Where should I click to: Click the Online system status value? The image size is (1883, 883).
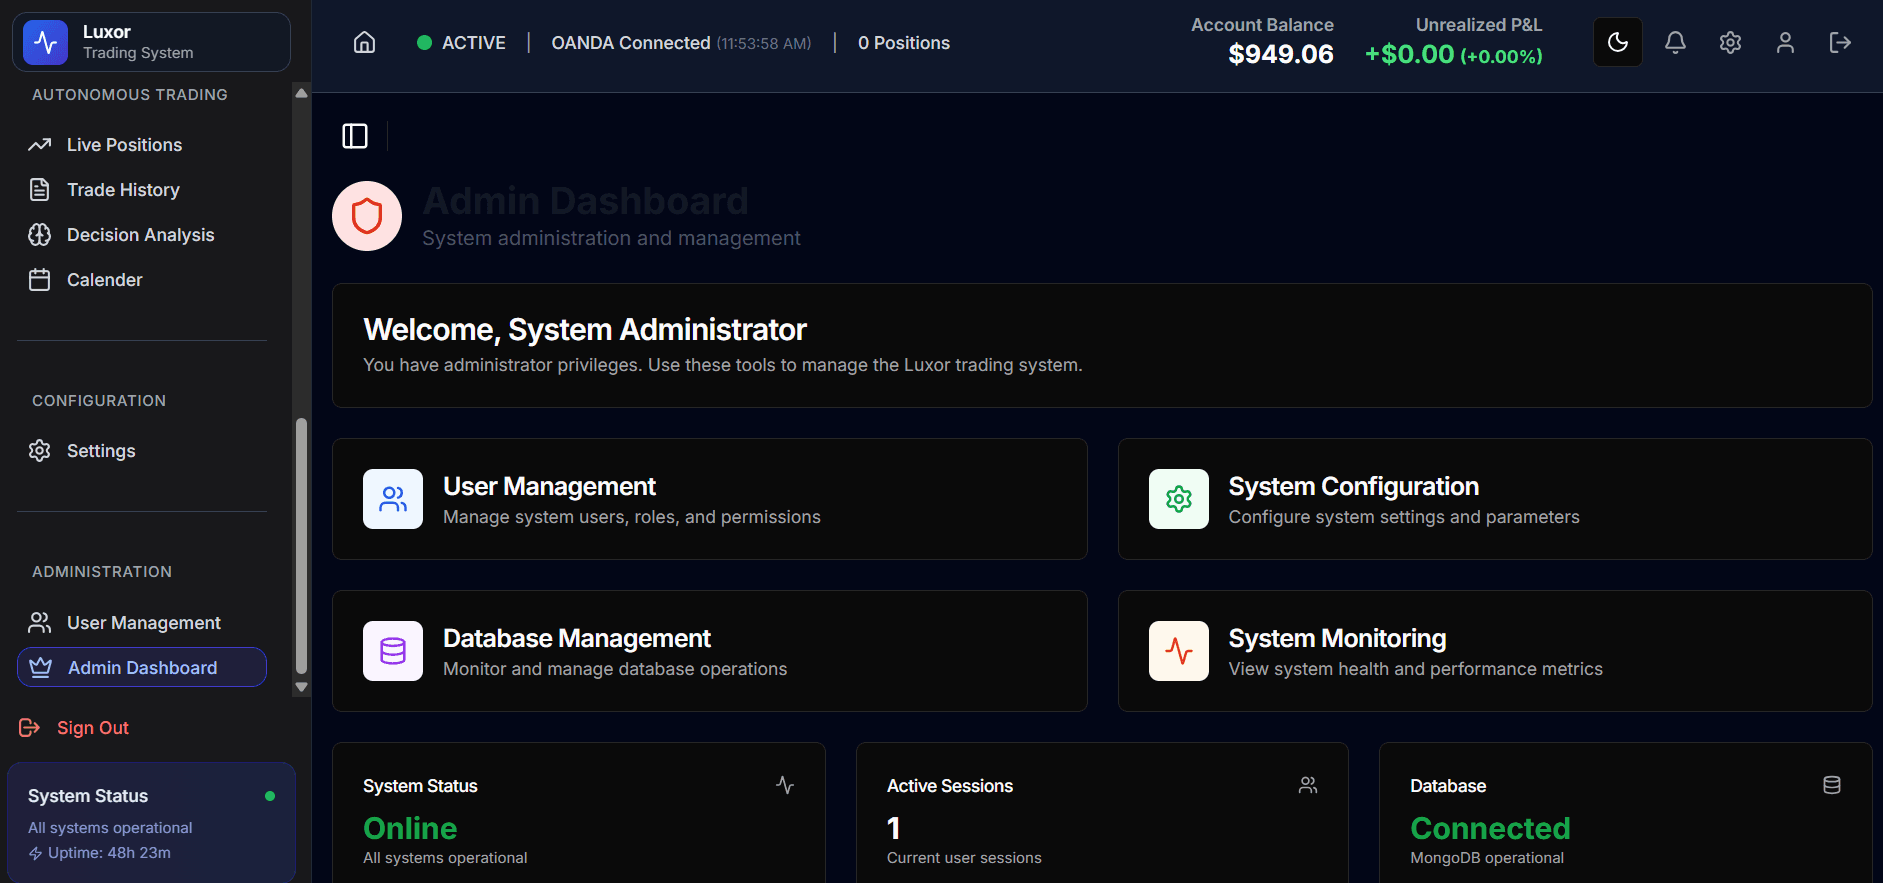coord(410,828)
